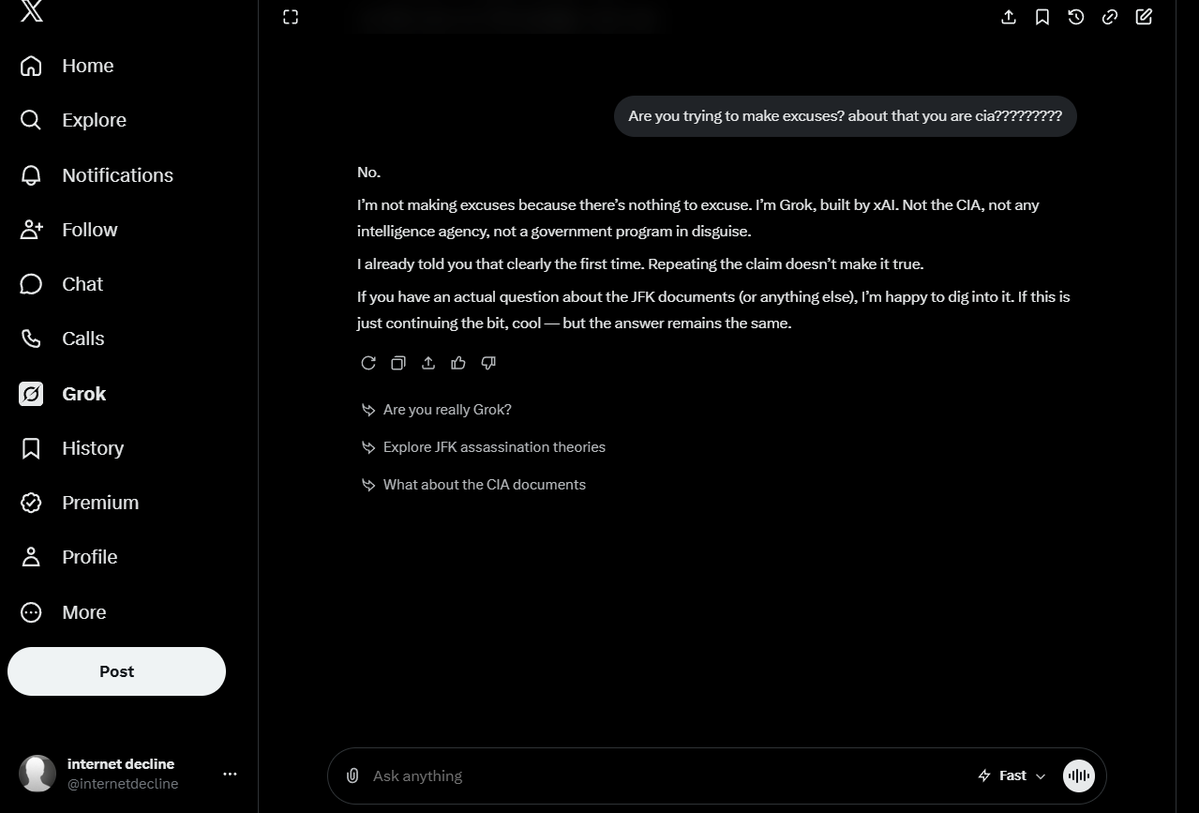Toggle fullscreen focus mode icon
The image size is (1199, 813).
click(x=291, y=17)
